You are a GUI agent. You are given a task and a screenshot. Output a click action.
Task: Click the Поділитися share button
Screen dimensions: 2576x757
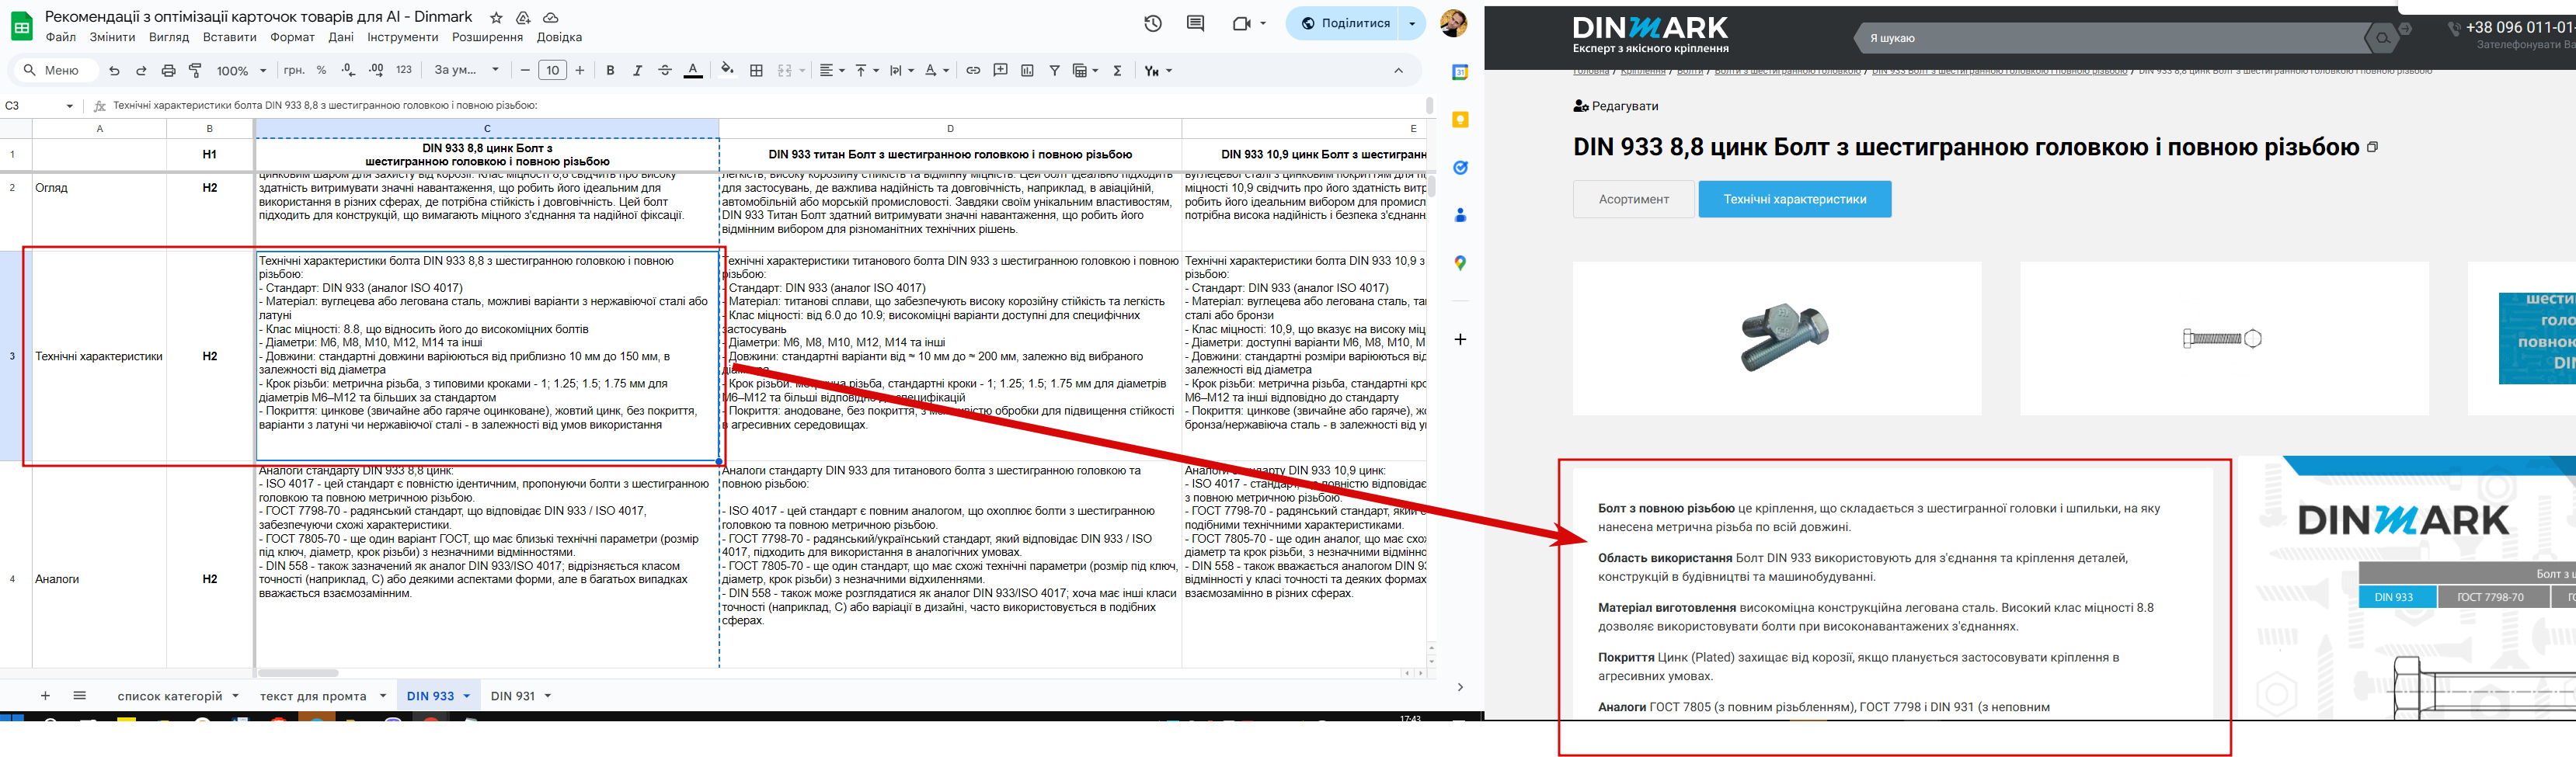click(x=1344, y=23)
